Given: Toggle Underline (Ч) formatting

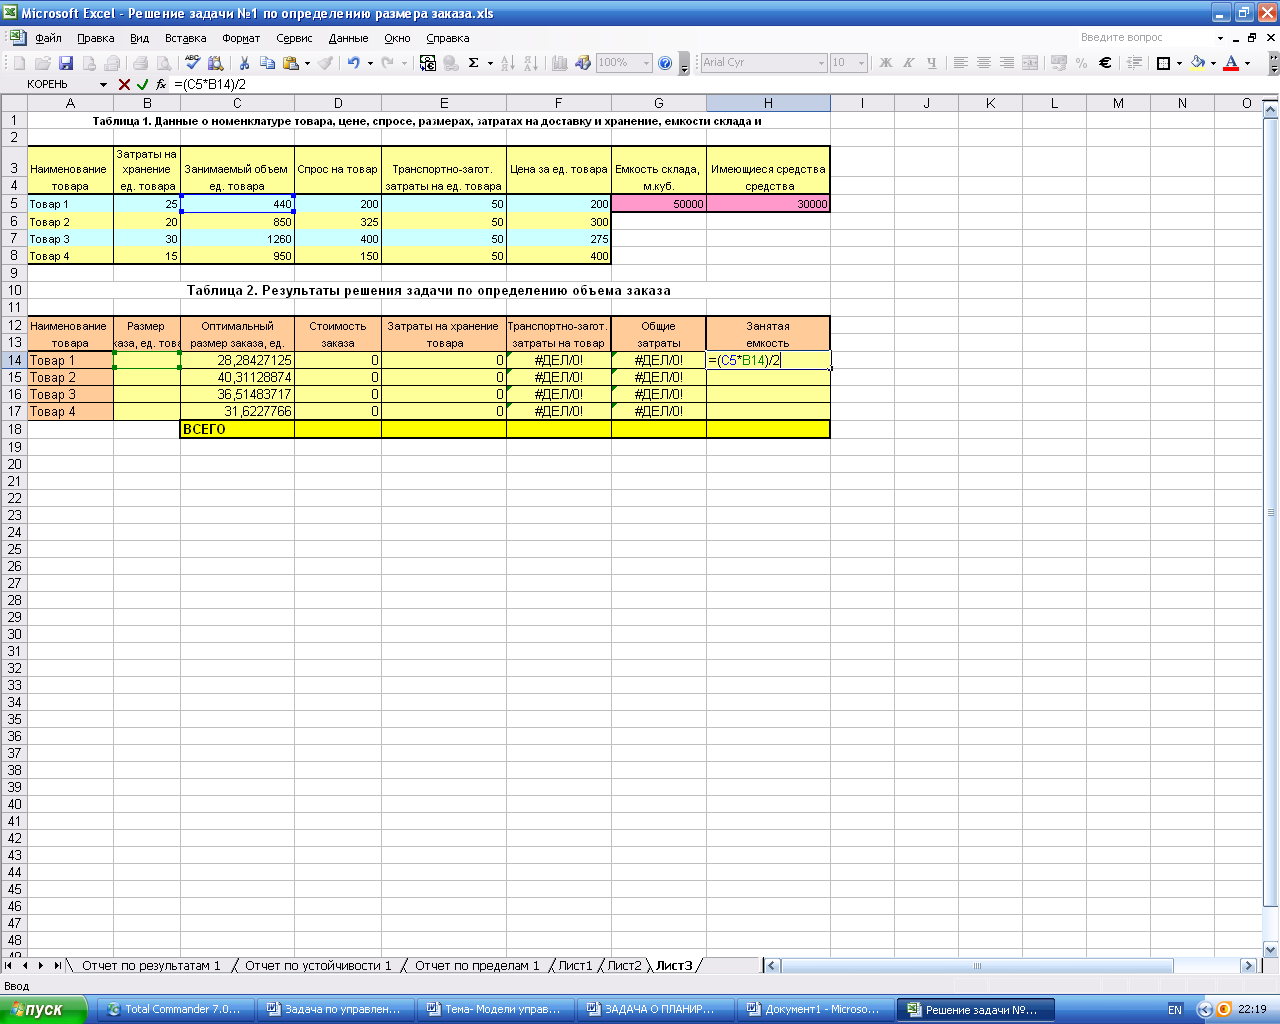Looking at the screenshot, I should [x=932, y=62].
